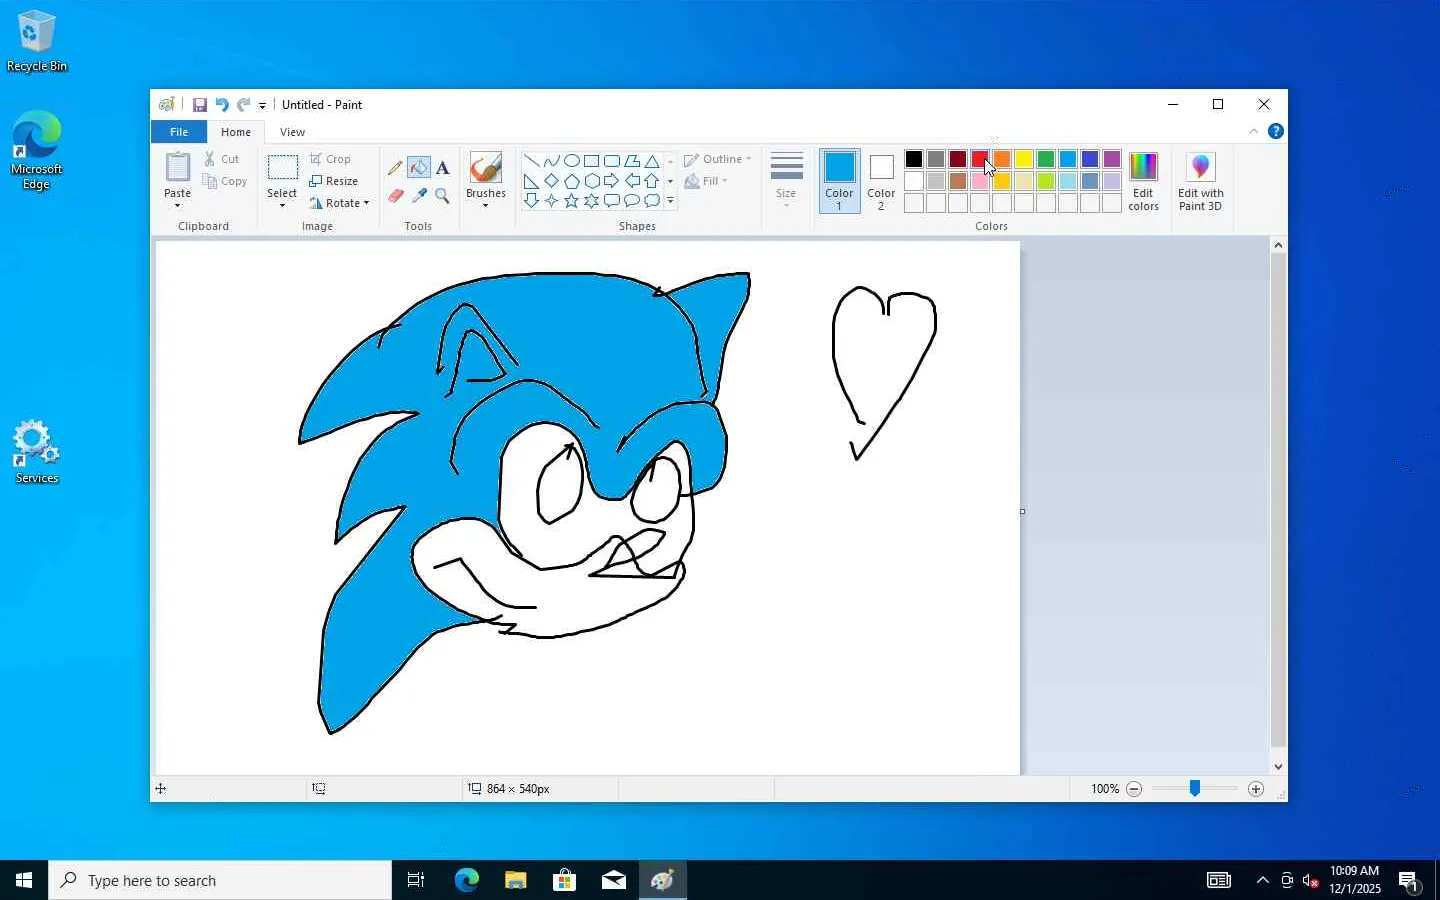Open the shape Fill dropdown

coord(706,181)
